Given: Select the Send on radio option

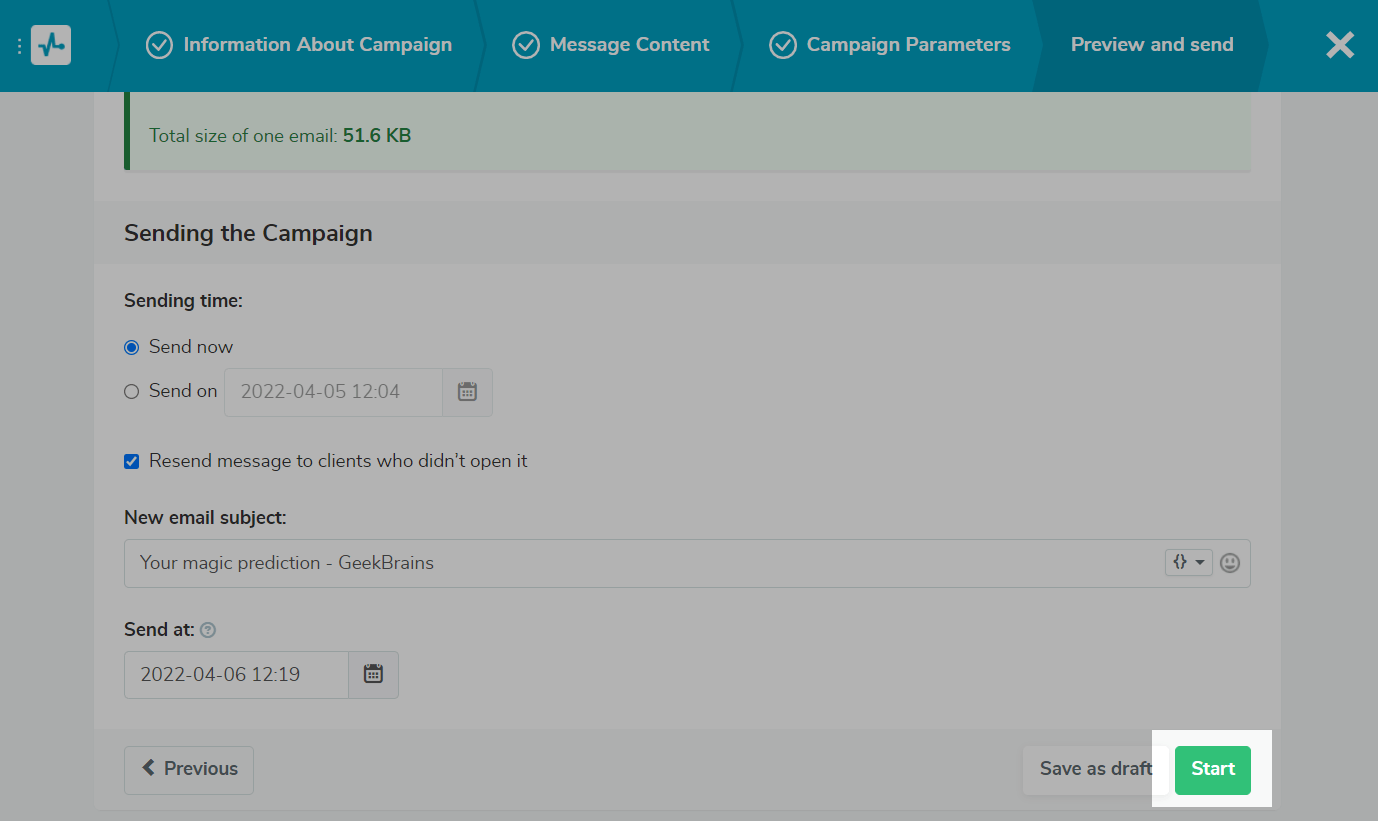Looking at the screenshot, I should [131, 392].
